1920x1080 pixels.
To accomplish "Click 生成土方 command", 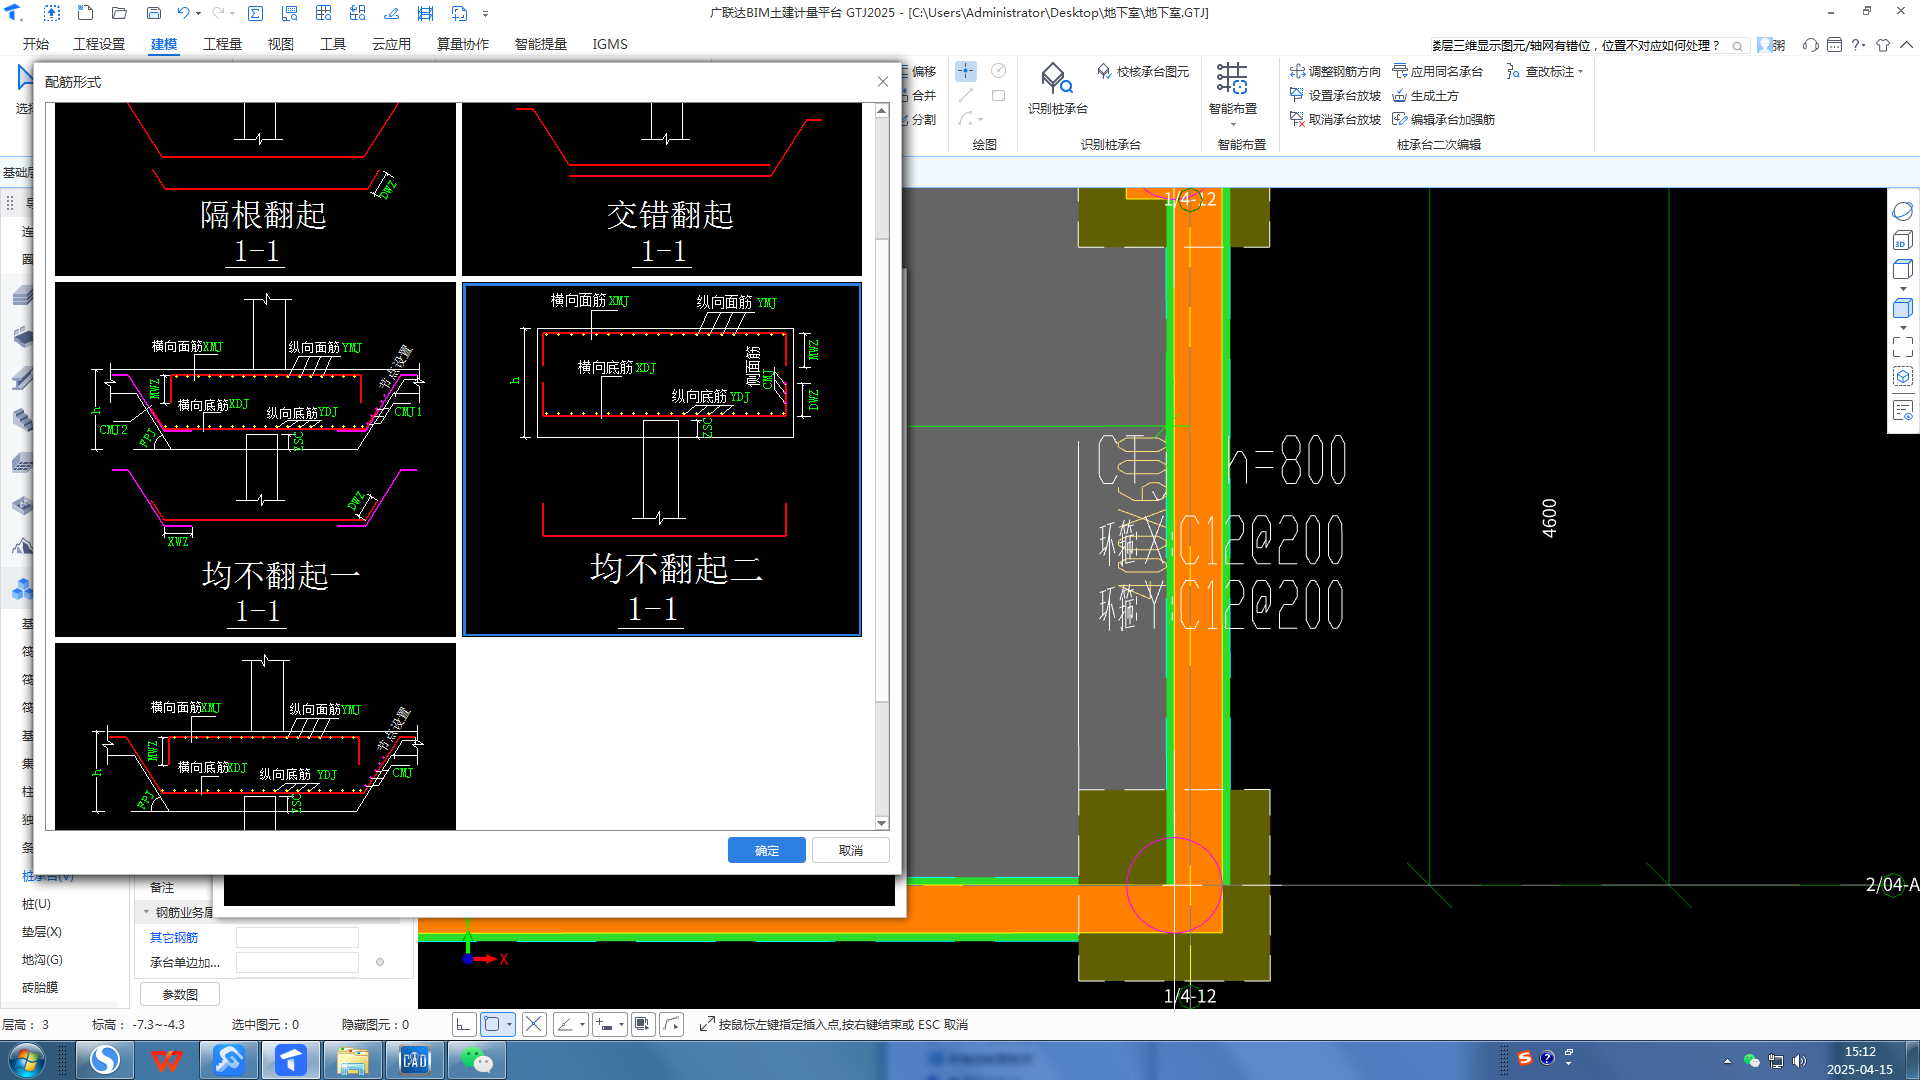I will 1426,95.
